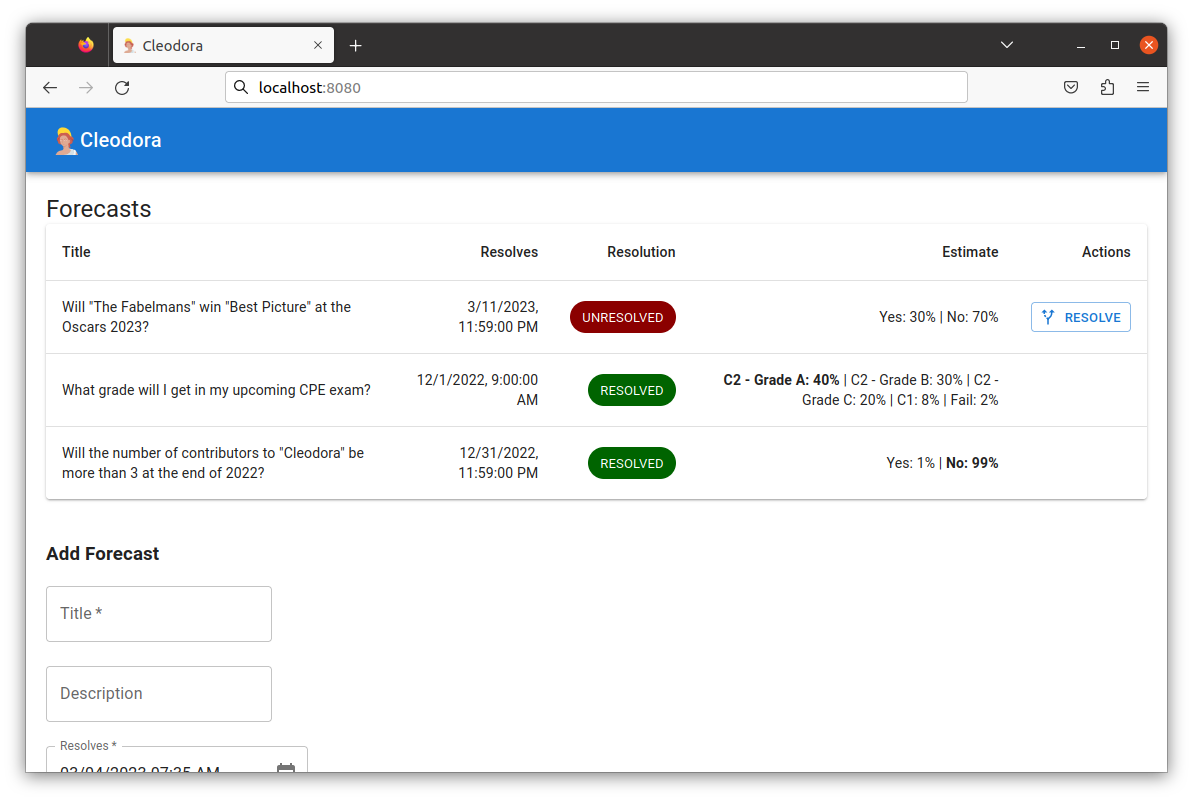The image size is (1193, 801).
Task: Click the date 12/31/2022, 11:59:00 PM
Action: point(498,463)
